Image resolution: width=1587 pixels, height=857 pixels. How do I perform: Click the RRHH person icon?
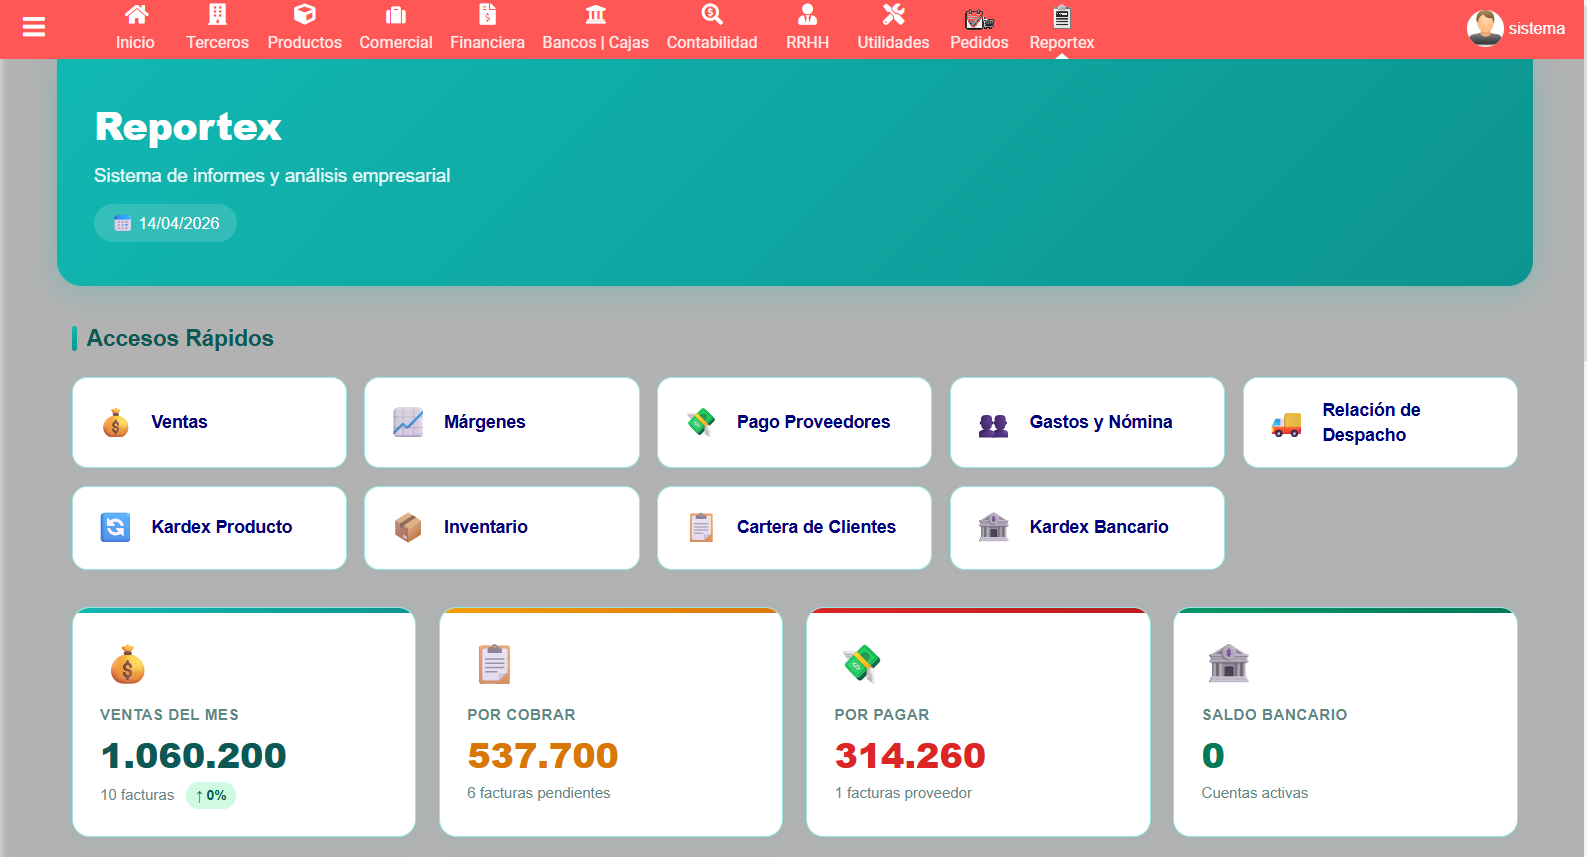pyautogui.click(x=808, y=14)
